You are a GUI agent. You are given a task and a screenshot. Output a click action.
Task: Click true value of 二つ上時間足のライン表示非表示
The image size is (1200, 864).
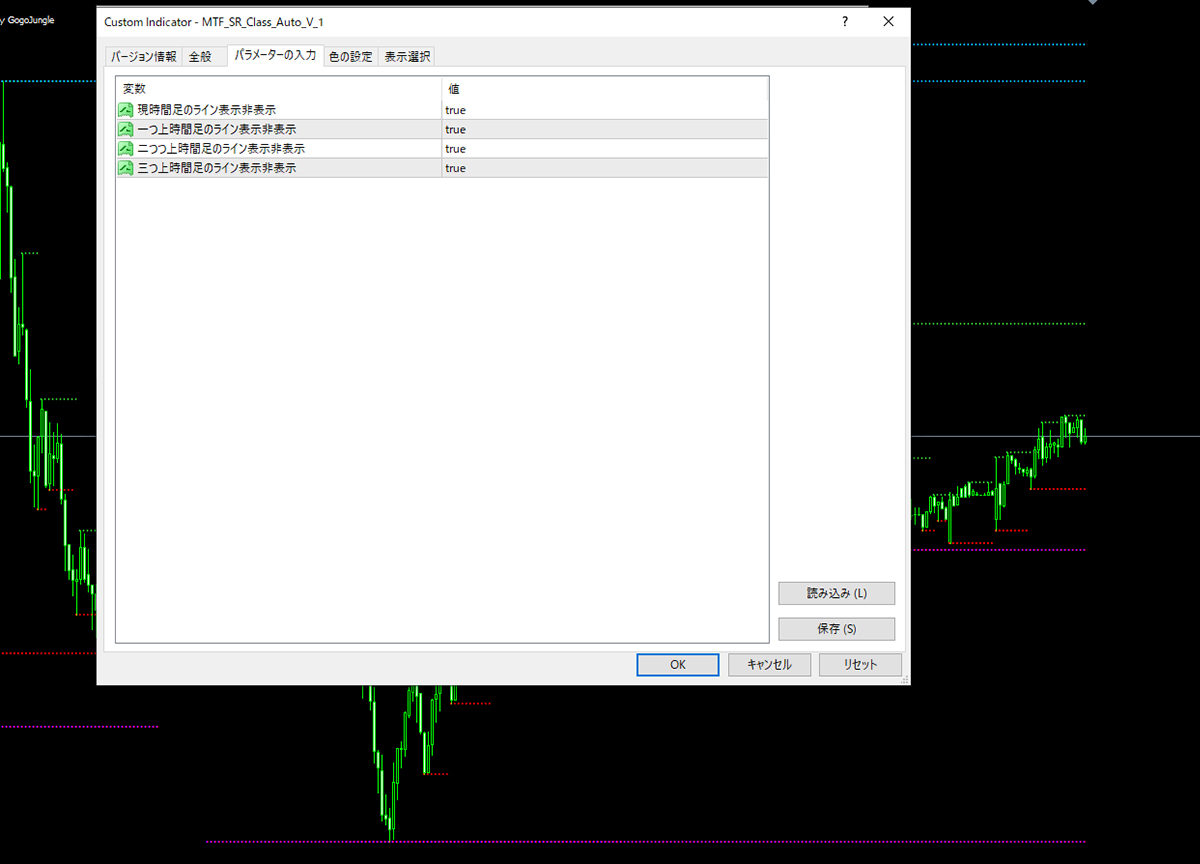pos(456,149)
